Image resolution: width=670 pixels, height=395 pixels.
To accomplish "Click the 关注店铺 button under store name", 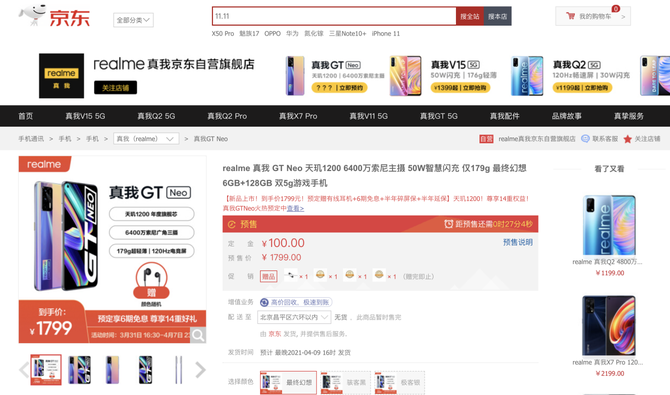I will tap(115, 88).
